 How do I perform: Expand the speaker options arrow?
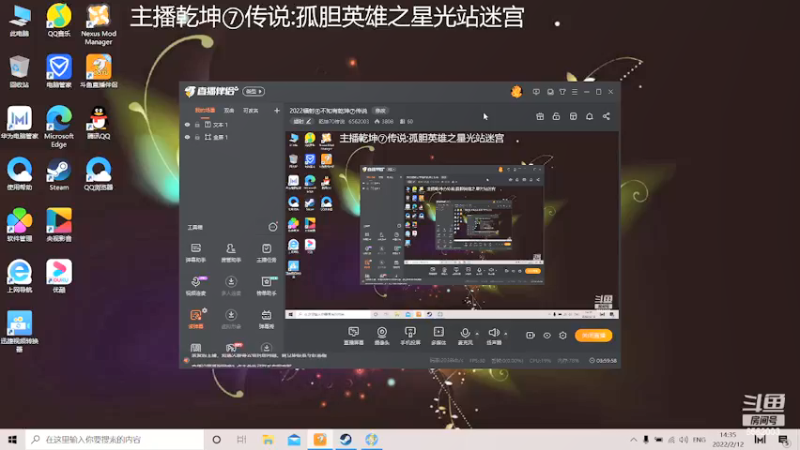pyautogui.click(x=506, y=334)
